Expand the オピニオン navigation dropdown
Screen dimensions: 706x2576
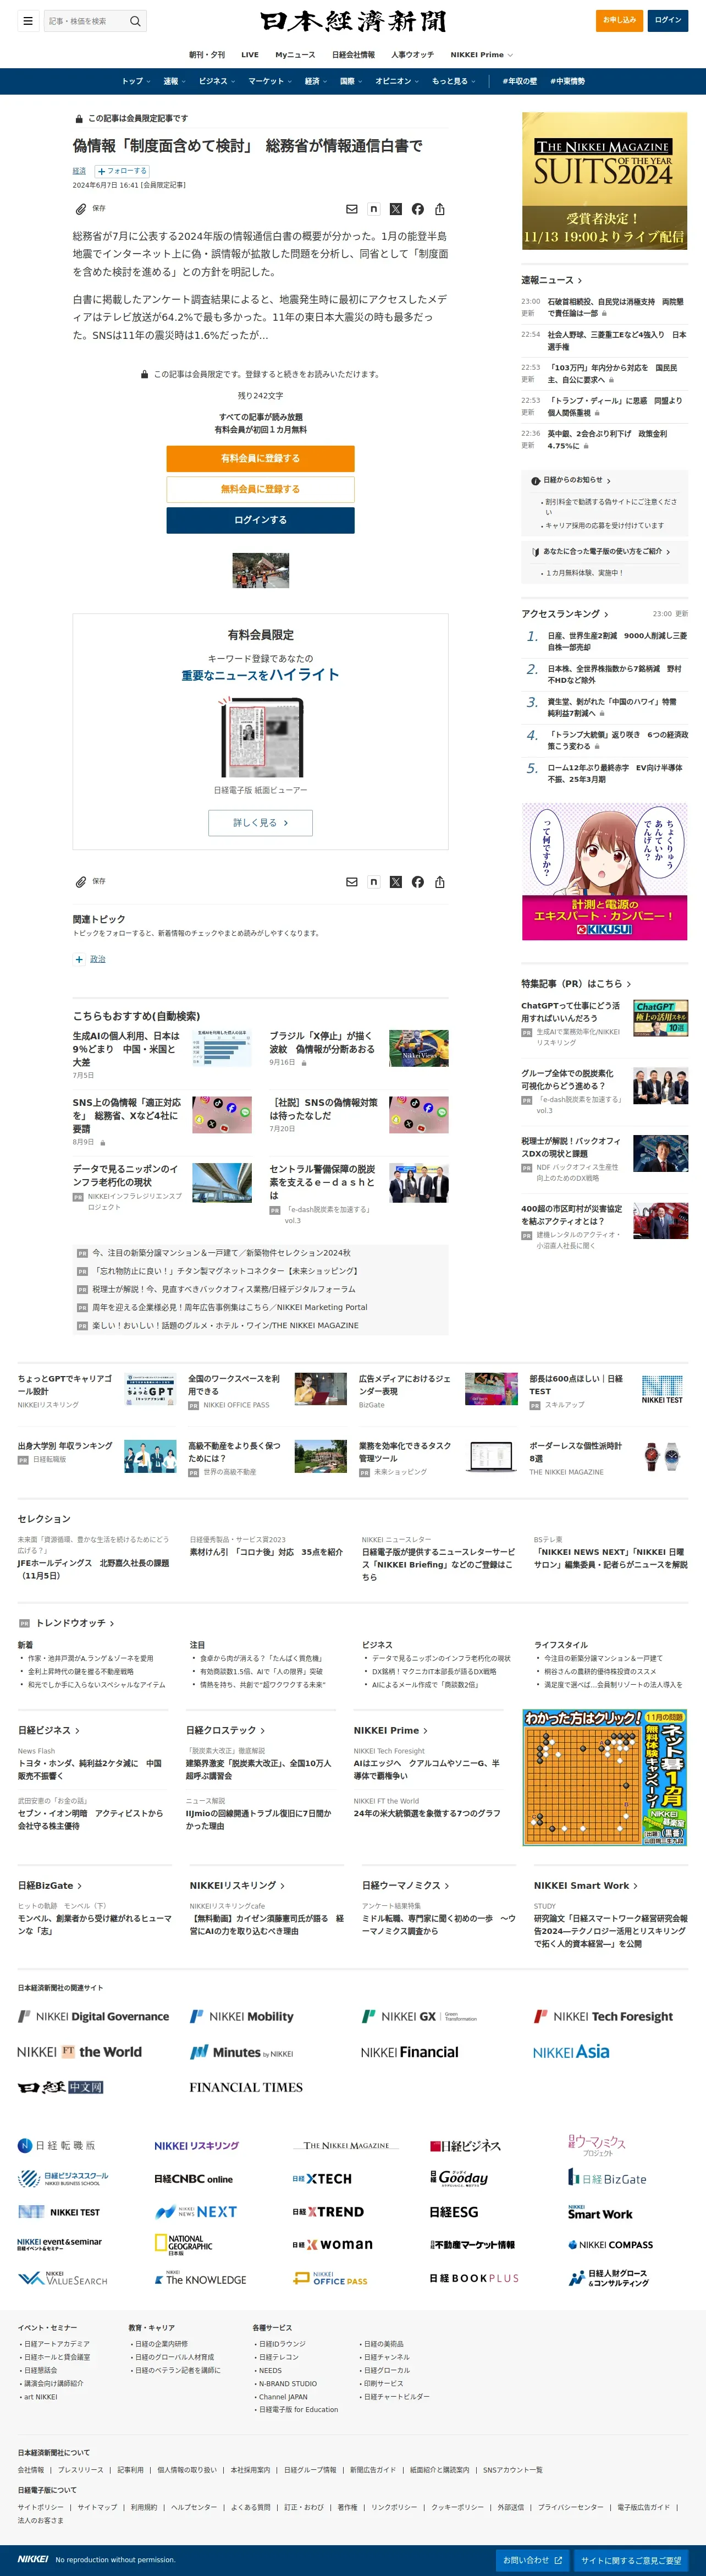point(397,81)
